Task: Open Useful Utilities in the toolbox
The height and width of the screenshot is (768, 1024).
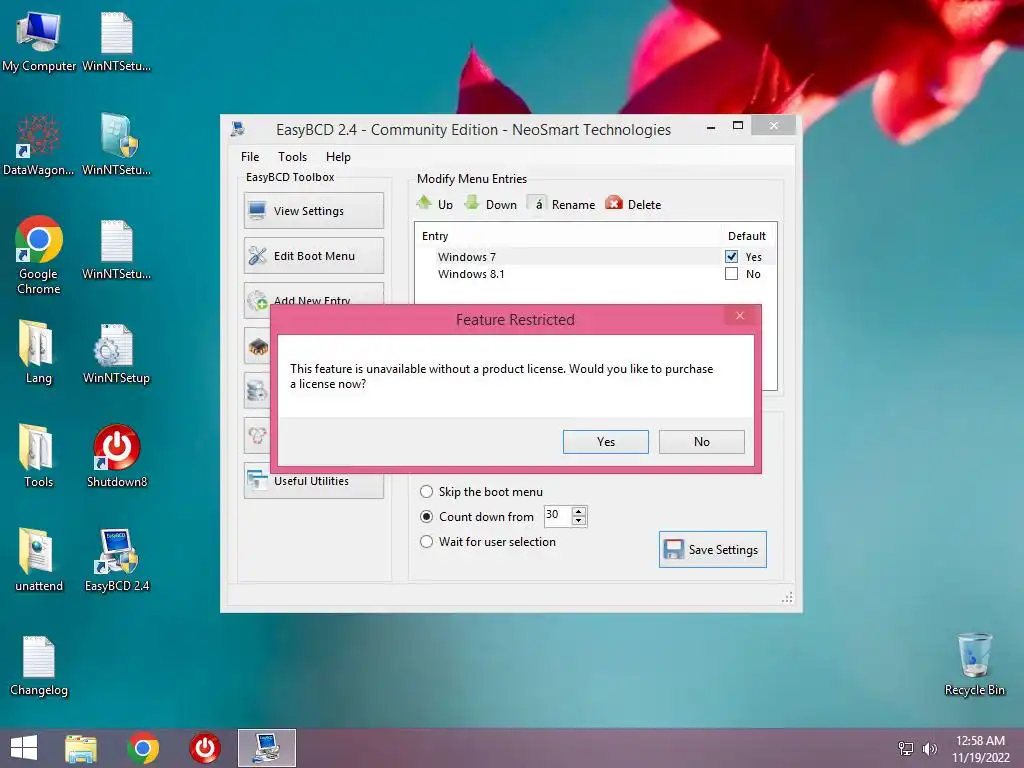Action: 313,483
